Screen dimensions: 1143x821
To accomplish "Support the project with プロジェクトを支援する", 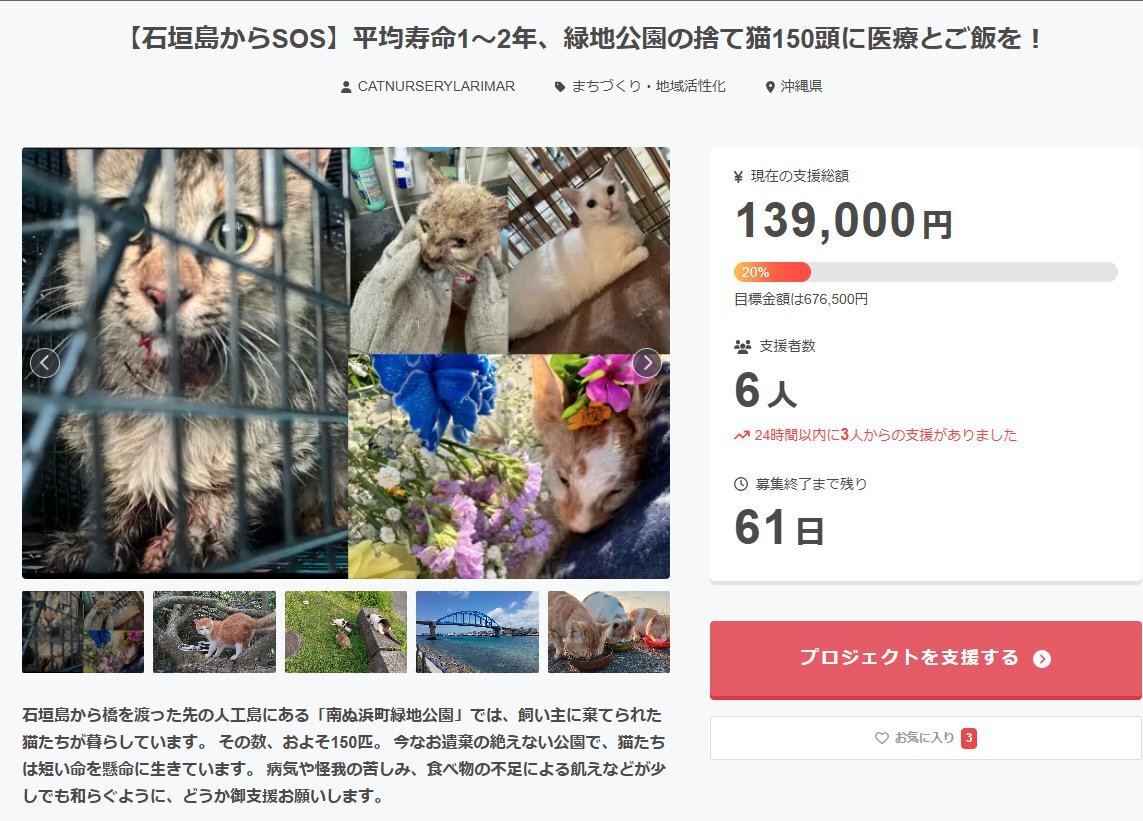I will pyautogui.click(x=926, y=660).
